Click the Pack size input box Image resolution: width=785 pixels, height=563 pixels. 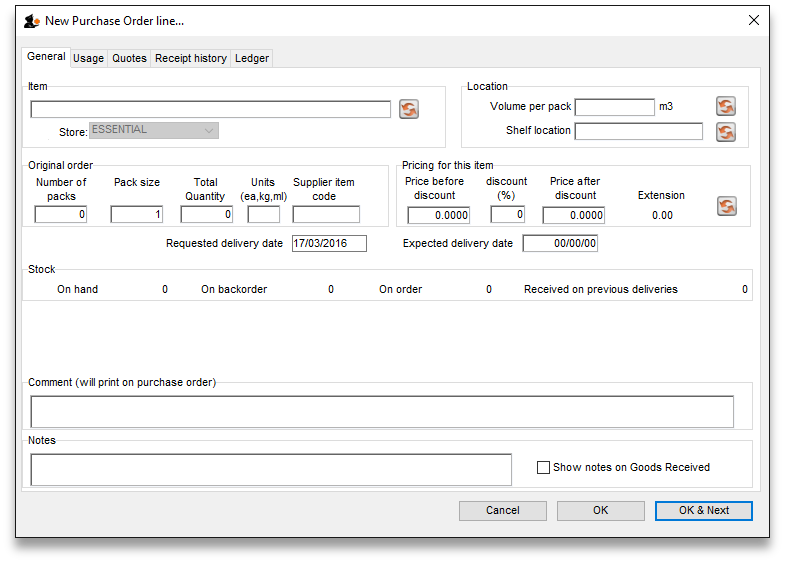[136, 214]
